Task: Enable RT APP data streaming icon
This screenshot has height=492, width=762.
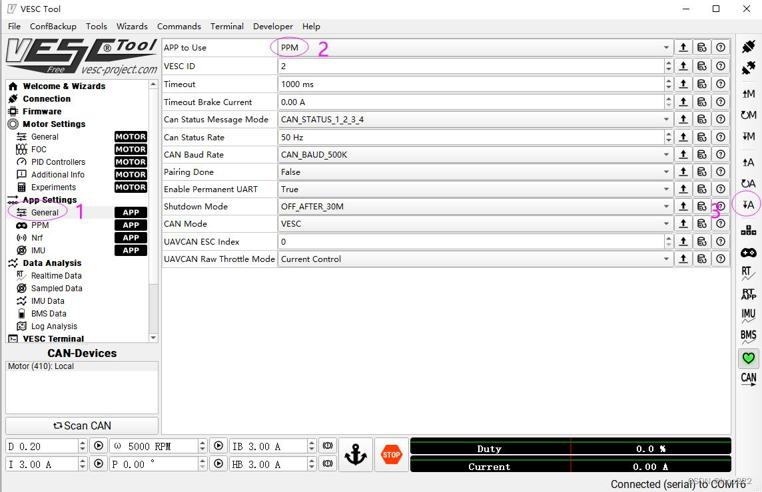Action: coord(748,294)
